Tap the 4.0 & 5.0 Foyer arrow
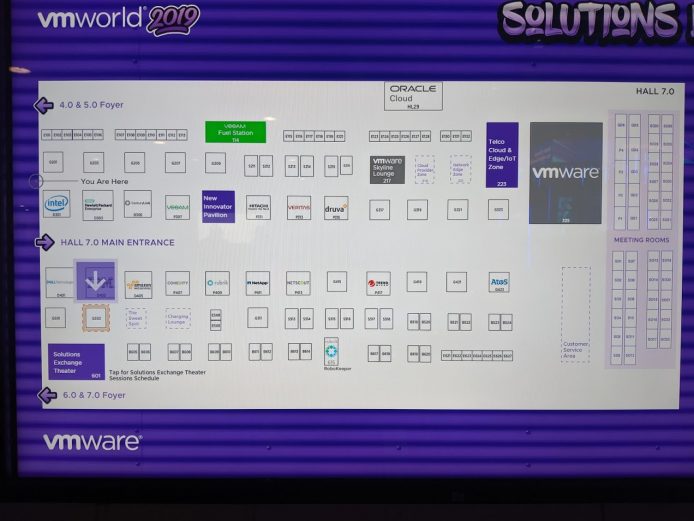 pos(44,105)
